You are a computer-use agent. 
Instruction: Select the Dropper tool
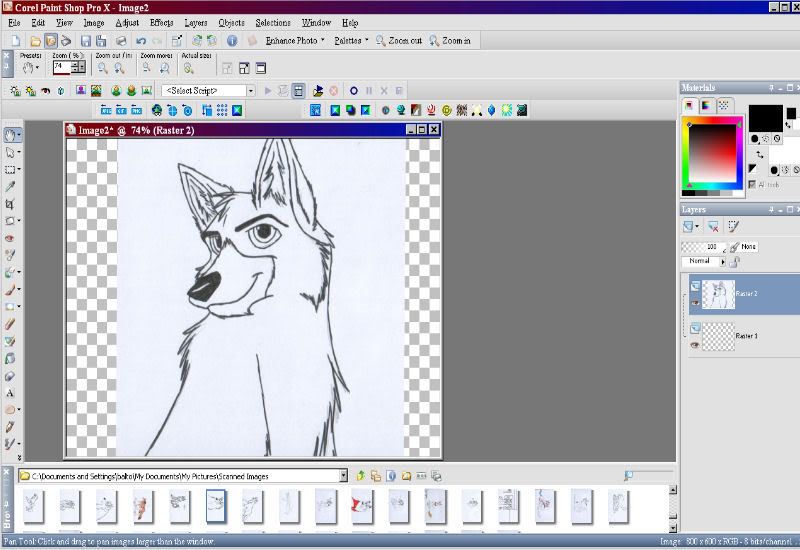coord(10,186)
